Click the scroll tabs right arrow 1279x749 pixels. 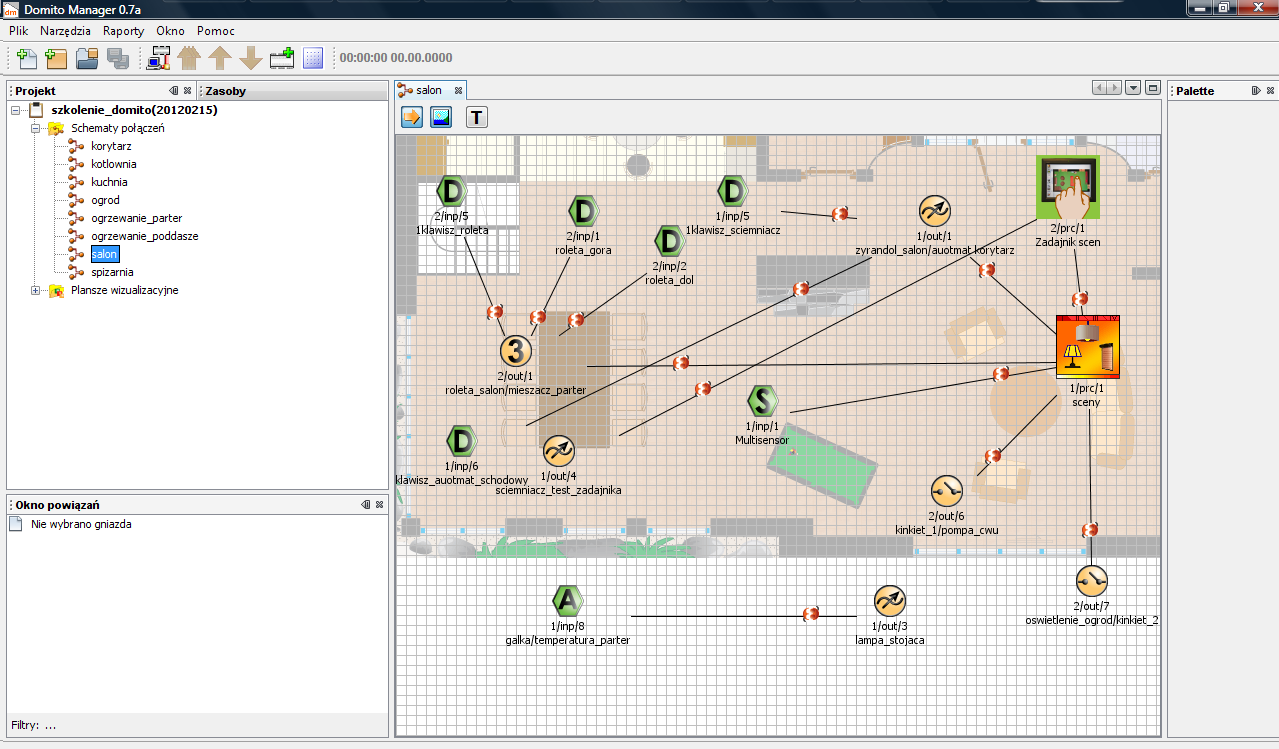point(1115,88)
